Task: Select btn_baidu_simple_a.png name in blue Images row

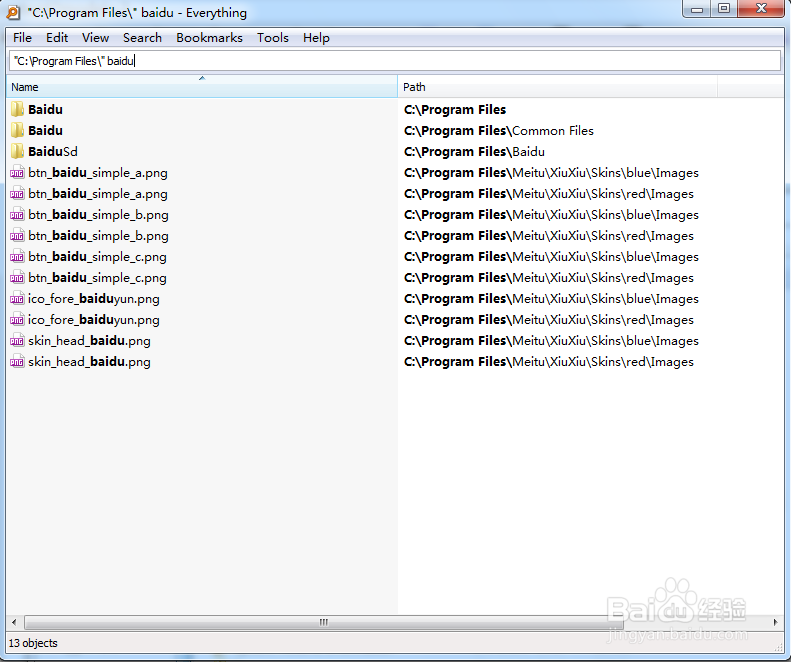Action: (x=98, y=173)
